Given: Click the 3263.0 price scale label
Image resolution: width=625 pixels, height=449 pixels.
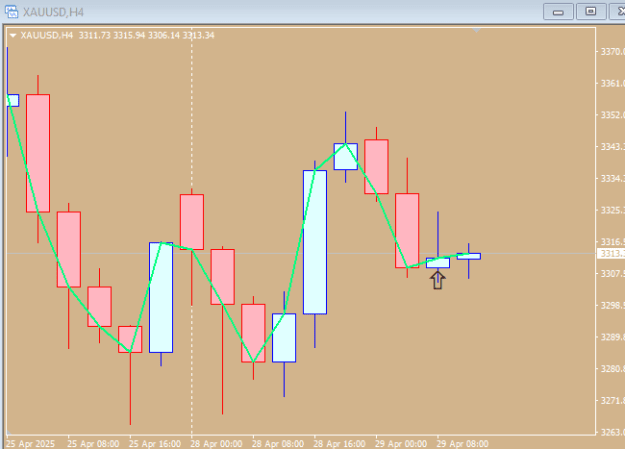Looking at the screenshot, I should [x=612, y=432].
